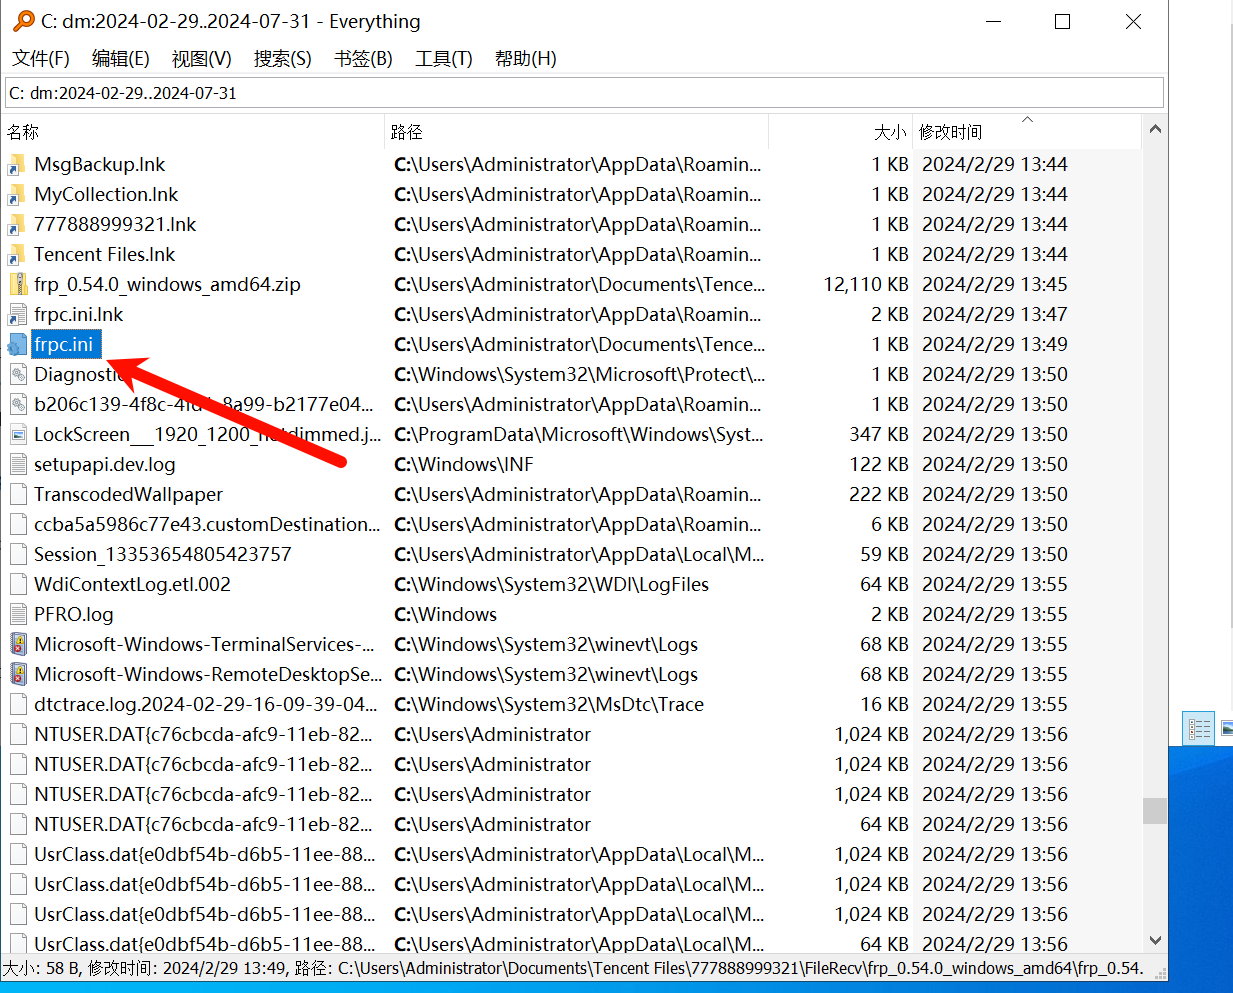Open the 工具(T) menu

[x=444, y=59]
